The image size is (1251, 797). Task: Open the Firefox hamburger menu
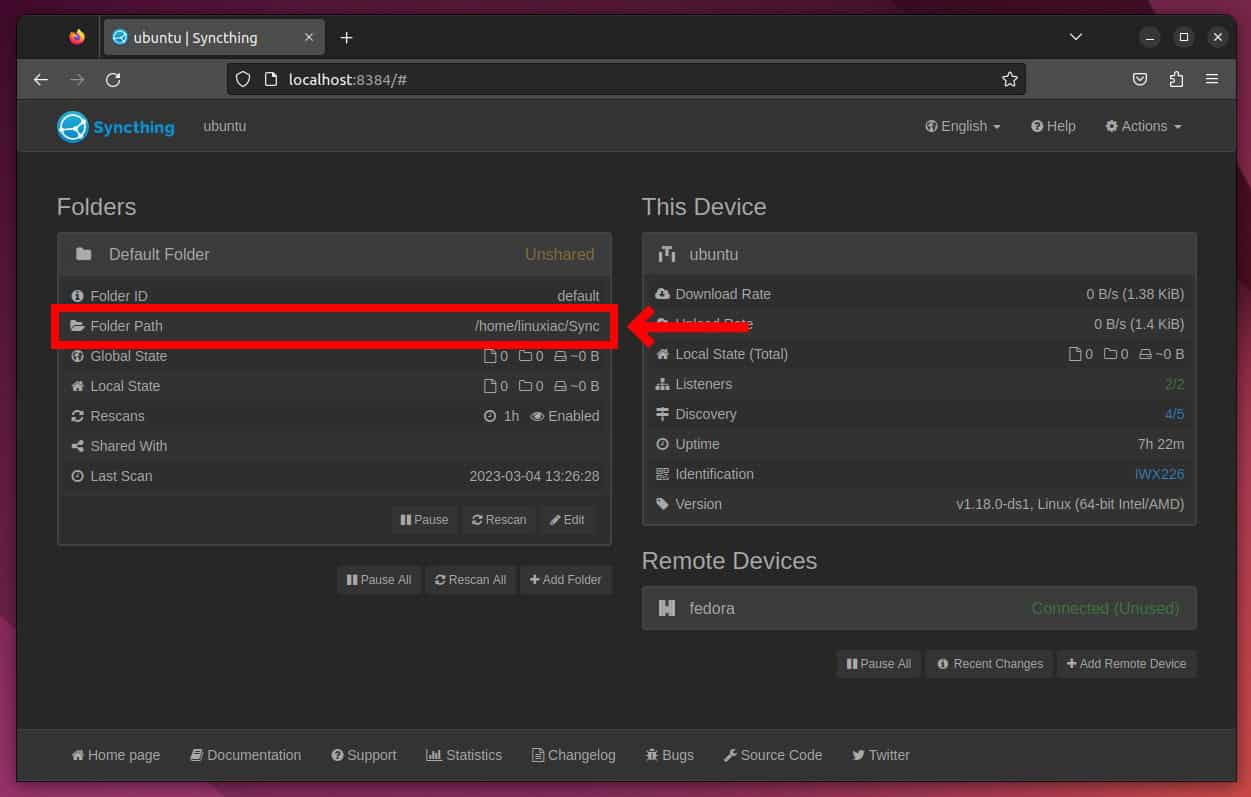click(1212, 79)
